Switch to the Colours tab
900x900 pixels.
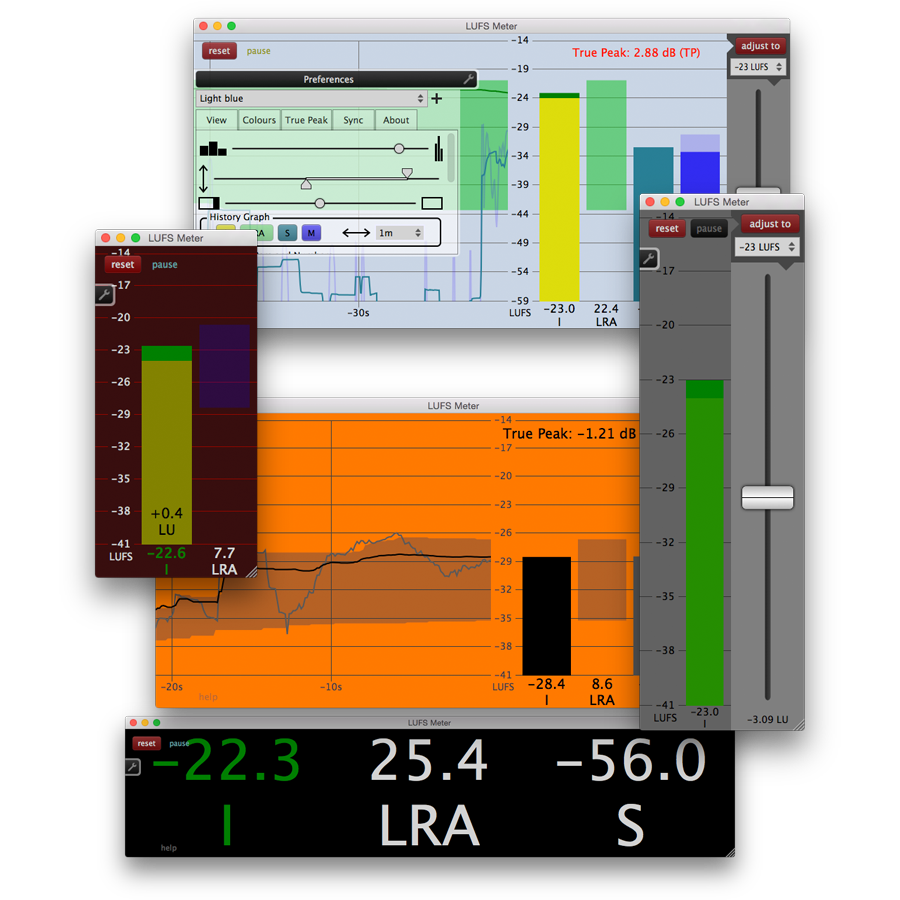(259, 120)
